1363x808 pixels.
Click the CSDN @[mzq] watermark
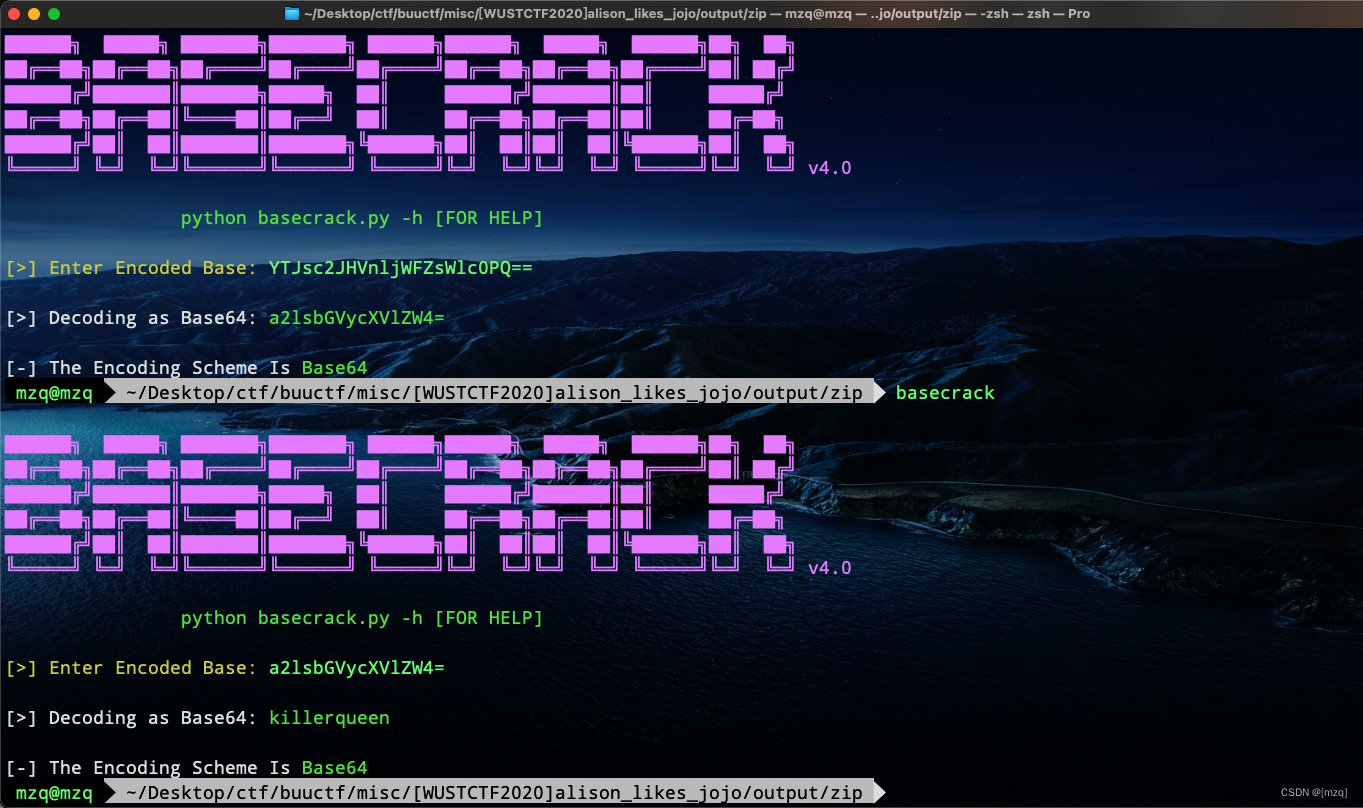[1315, 792]
